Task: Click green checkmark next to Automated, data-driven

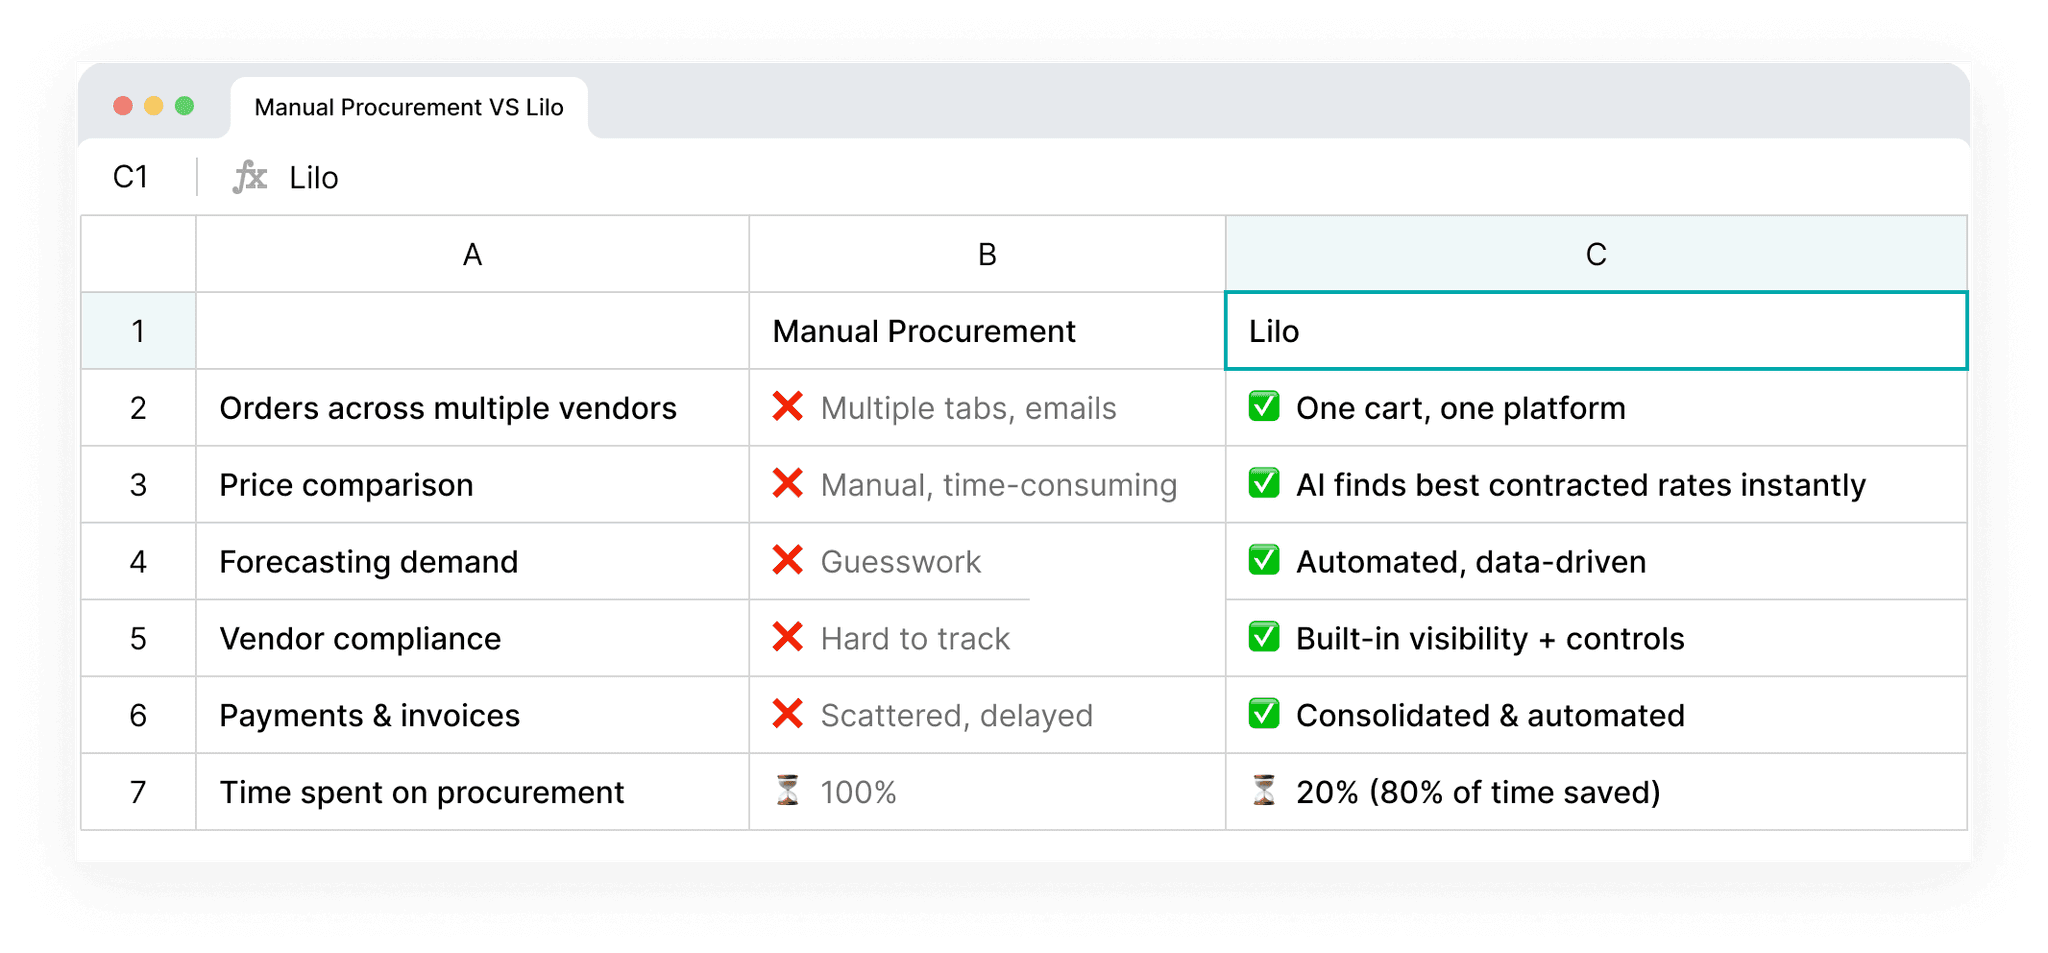Action: click(x=1264, y=561)
